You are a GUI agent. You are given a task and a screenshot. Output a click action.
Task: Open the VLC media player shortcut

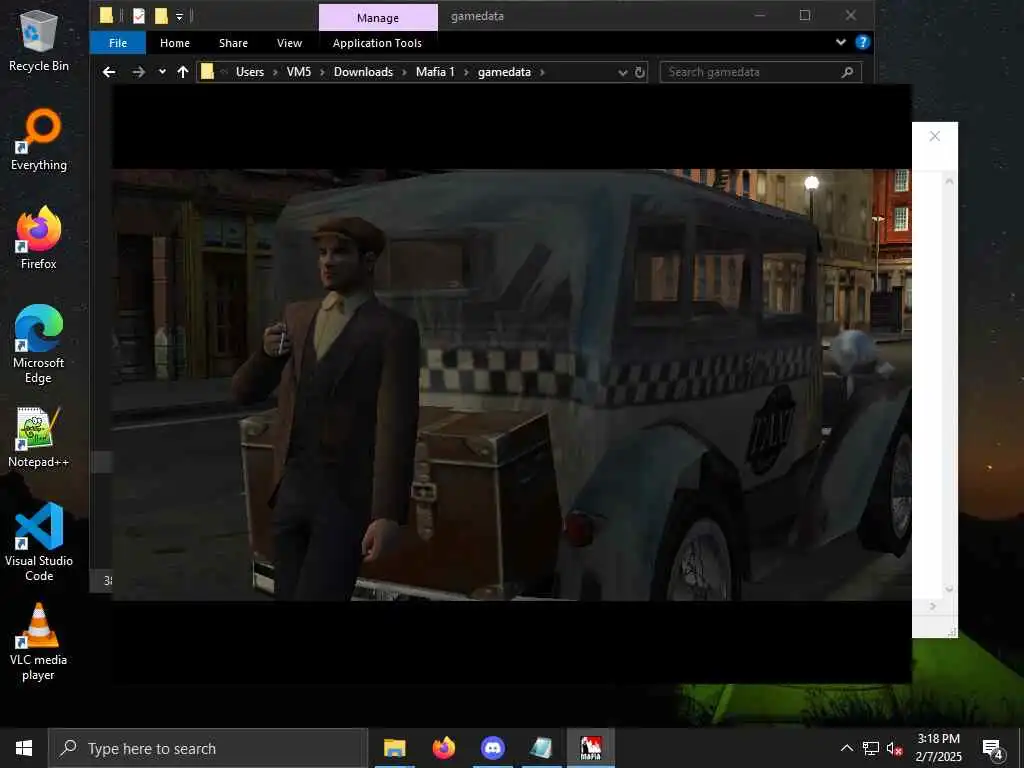coord(39,642)
